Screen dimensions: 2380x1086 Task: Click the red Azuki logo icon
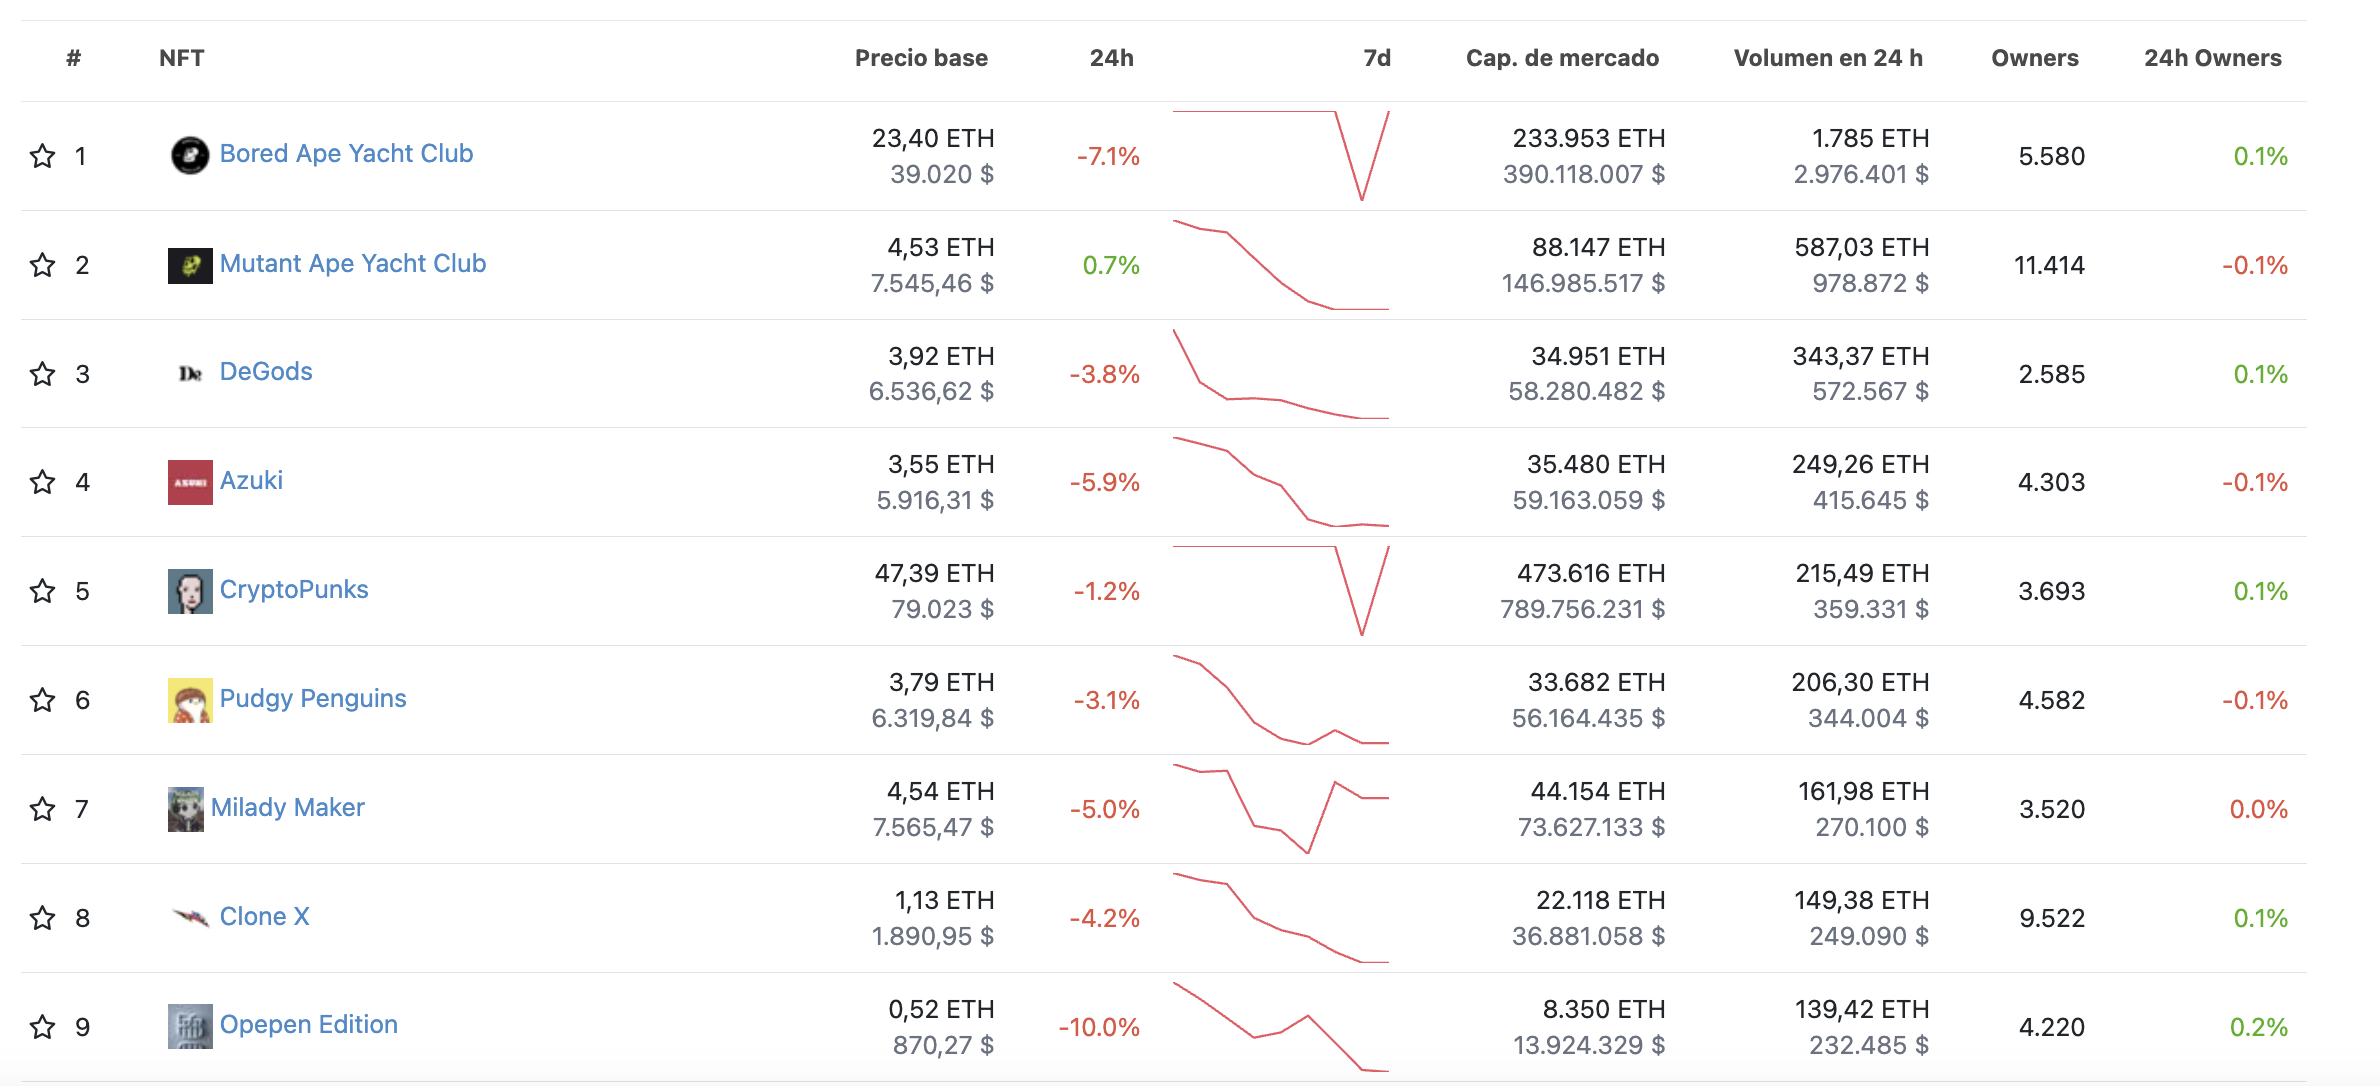tap(190, 482)
